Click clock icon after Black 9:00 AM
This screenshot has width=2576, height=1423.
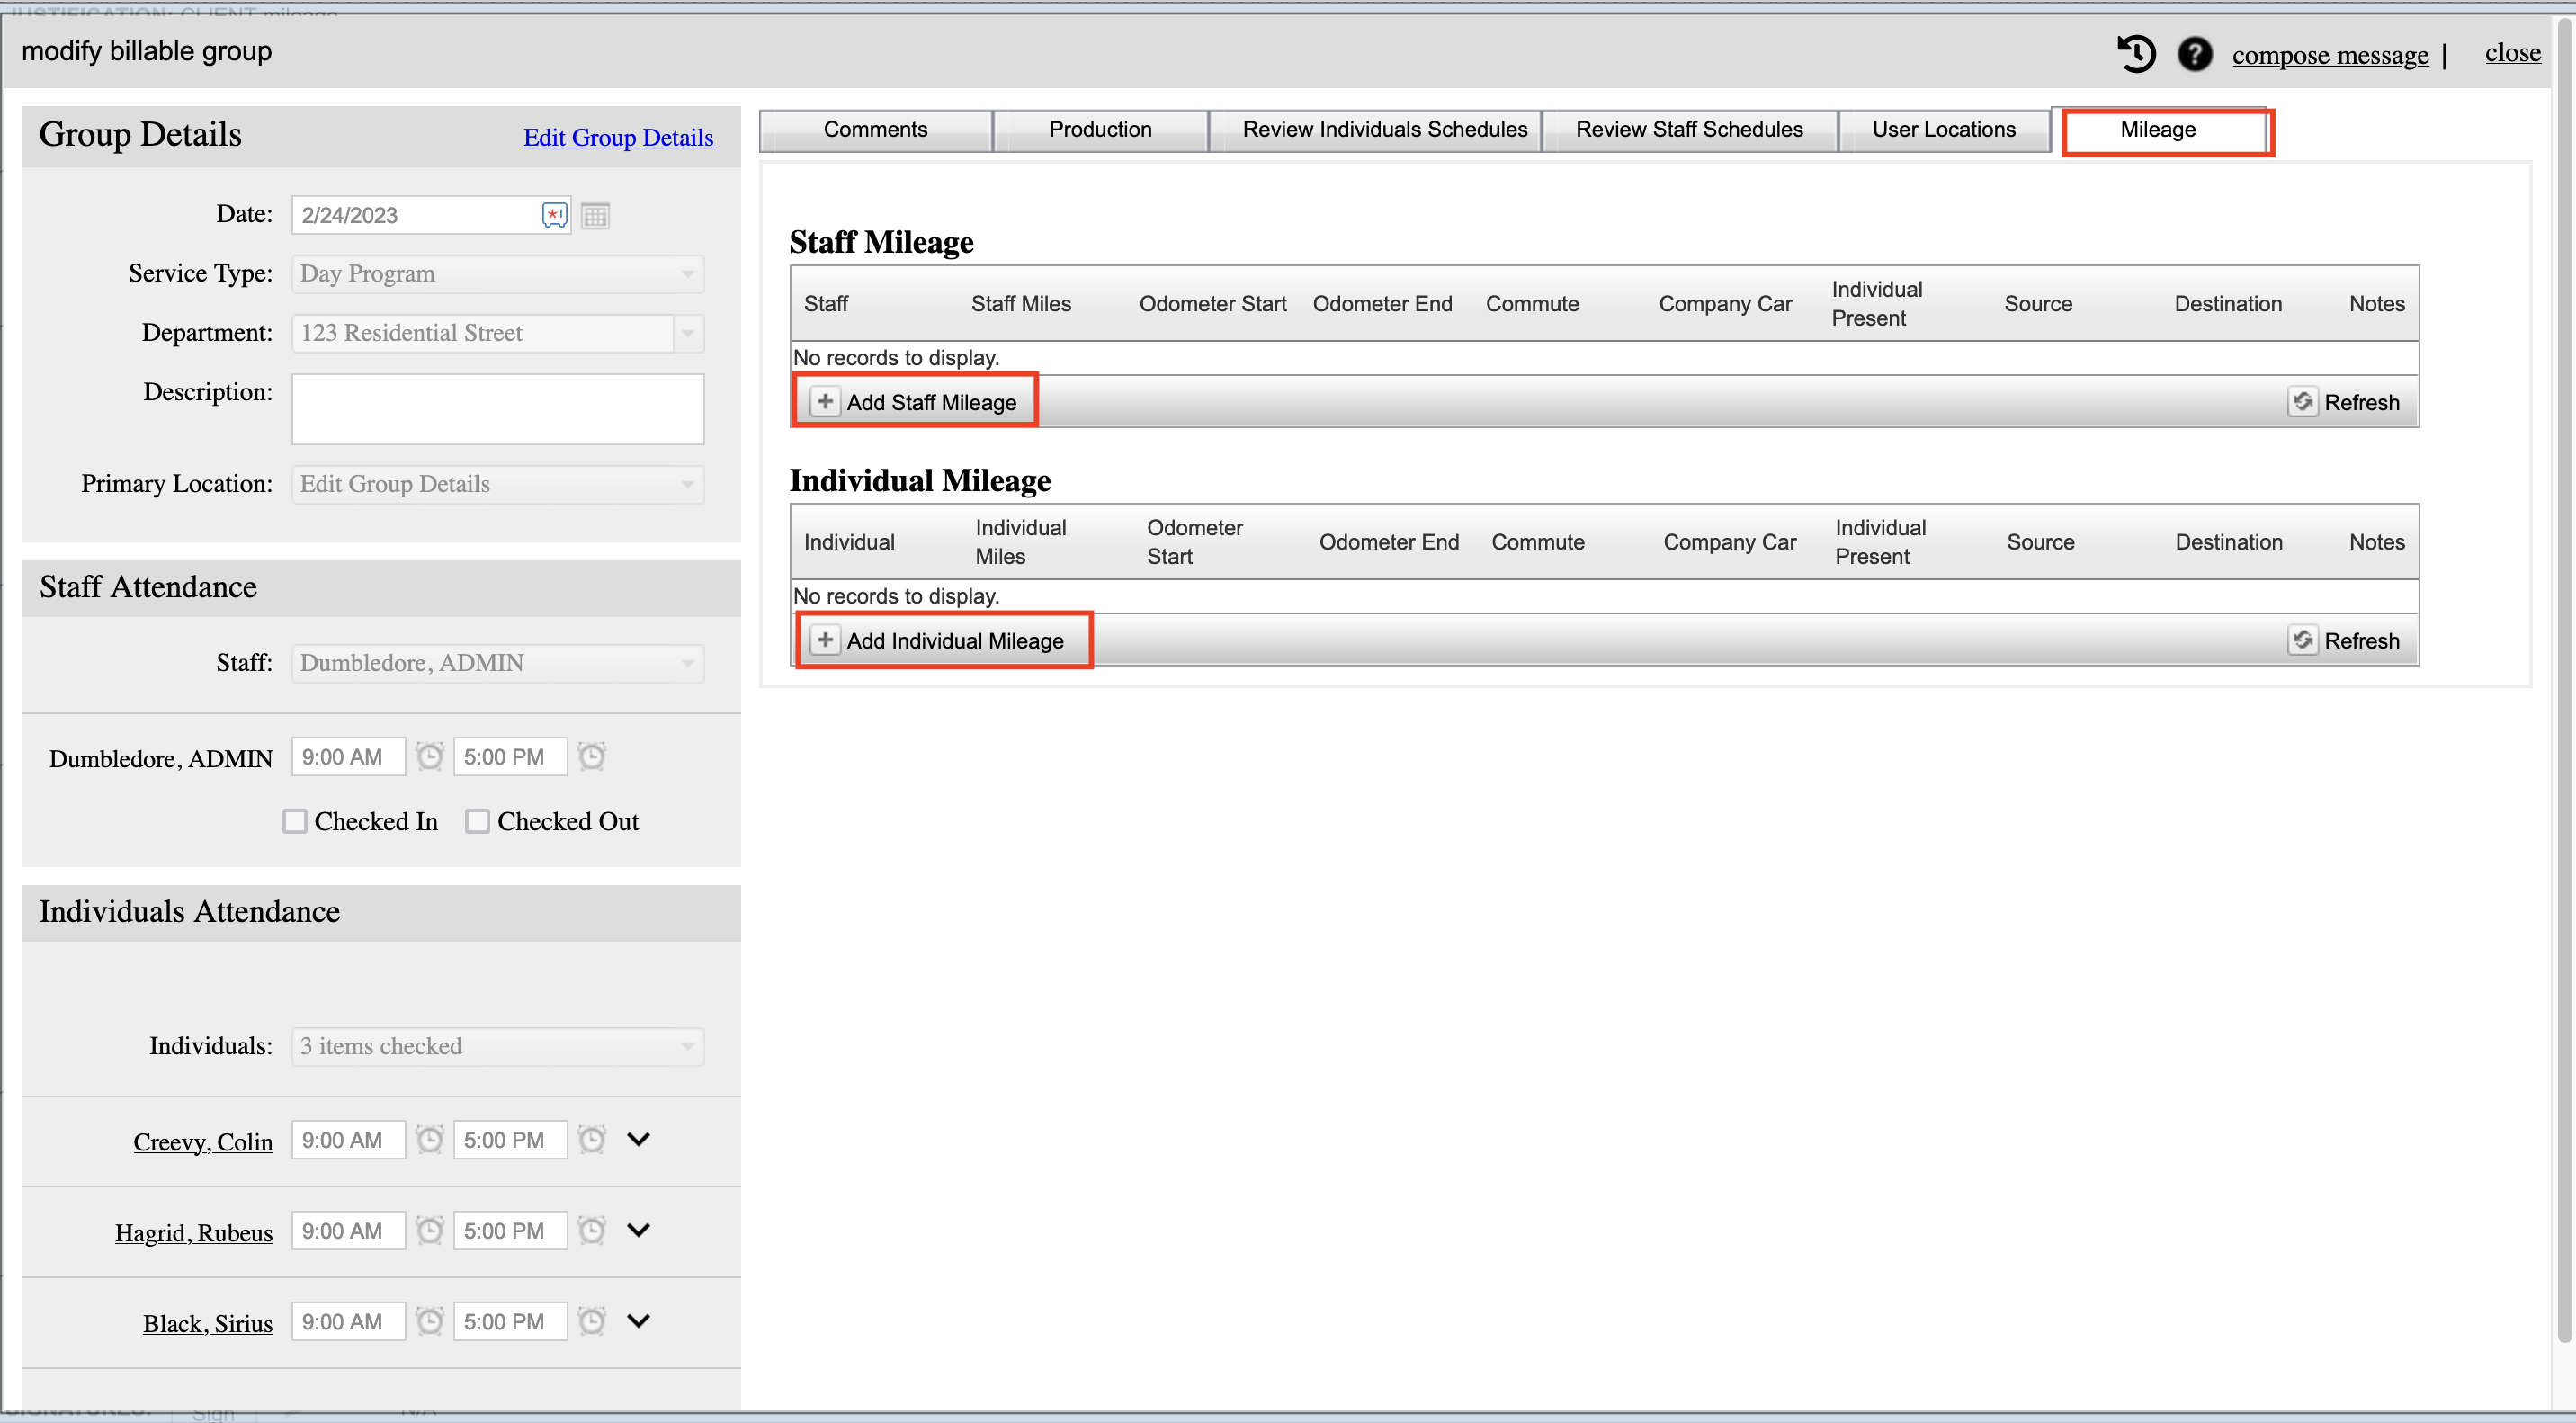click(x=430, y=1321)
